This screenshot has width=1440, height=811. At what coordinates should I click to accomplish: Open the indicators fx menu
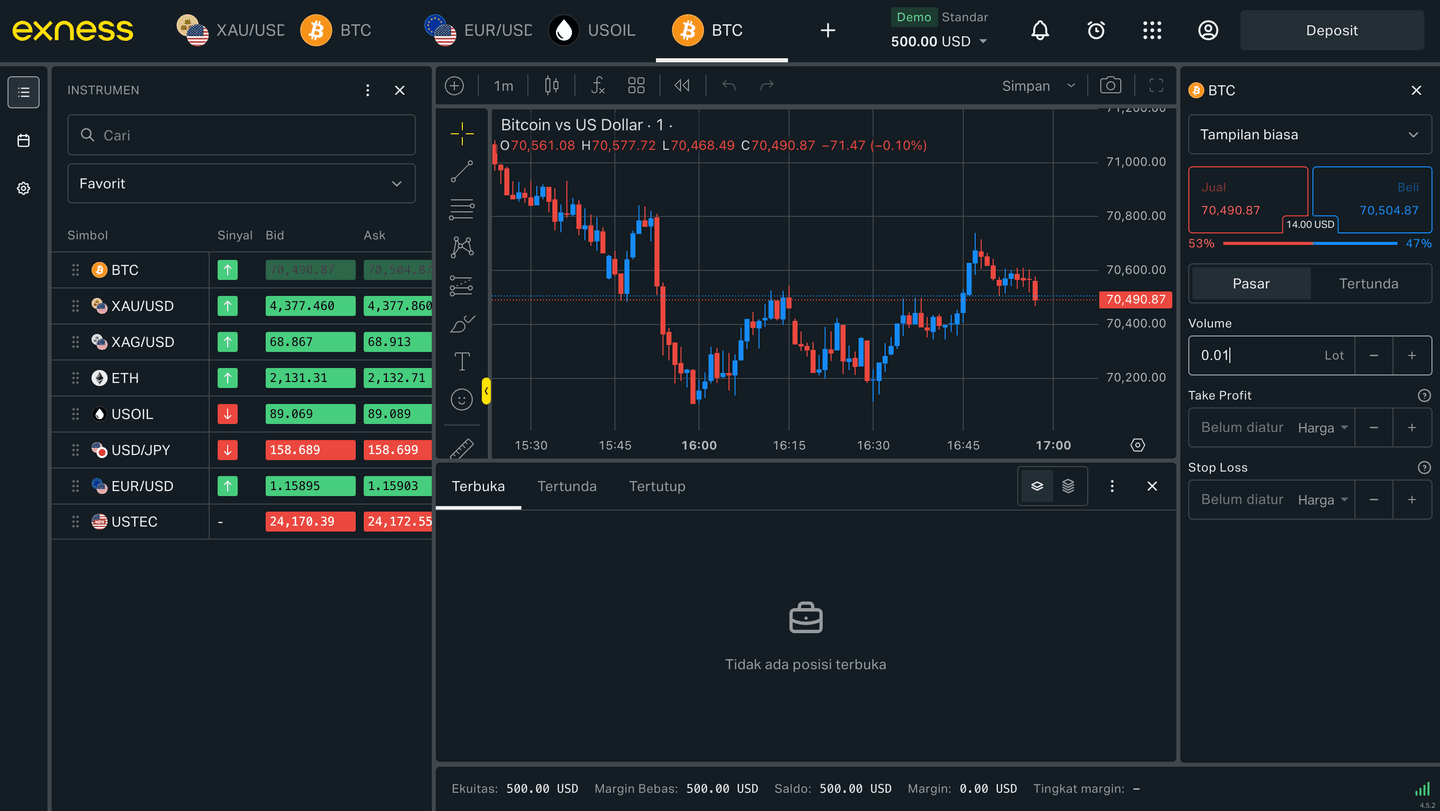click(x=597, y=86)
